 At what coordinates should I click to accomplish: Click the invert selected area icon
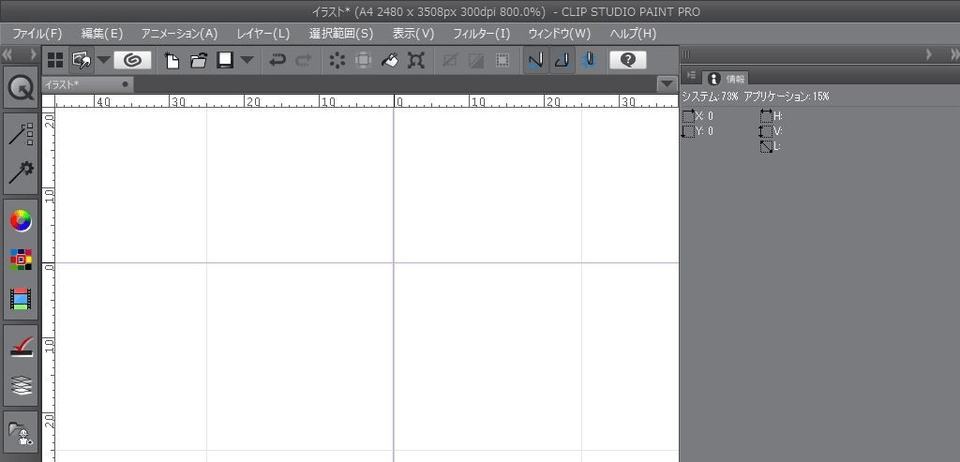pyautogui.click(x=476, y=60)
